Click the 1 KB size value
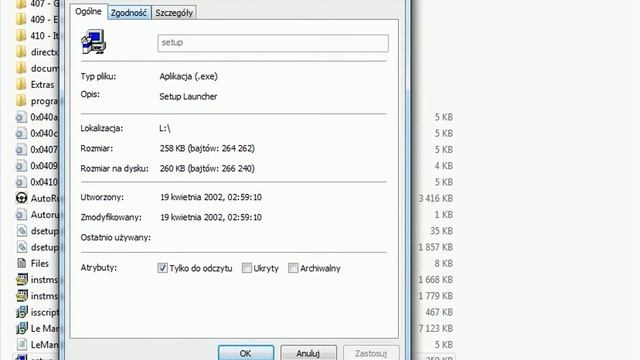Image resolution: width=640 pixels, height=360 pixels. click(x=444, y=214)
